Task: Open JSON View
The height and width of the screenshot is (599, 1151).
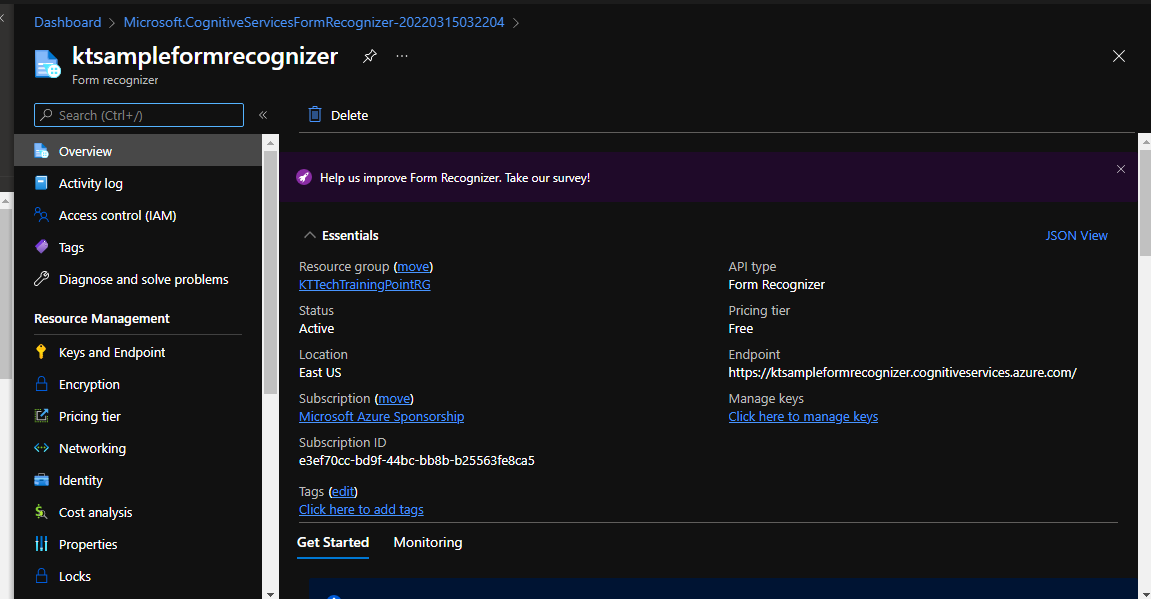Action: 1076,235
